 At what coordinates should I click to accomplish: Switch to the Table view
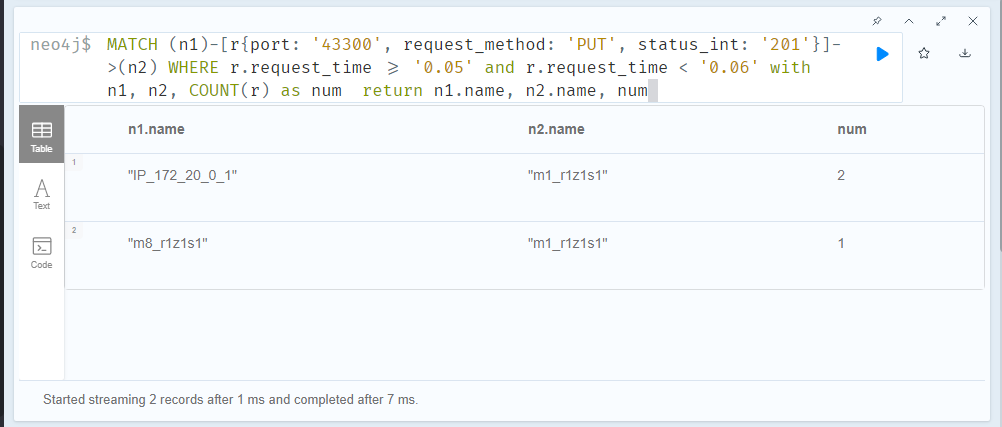(42, 135)
